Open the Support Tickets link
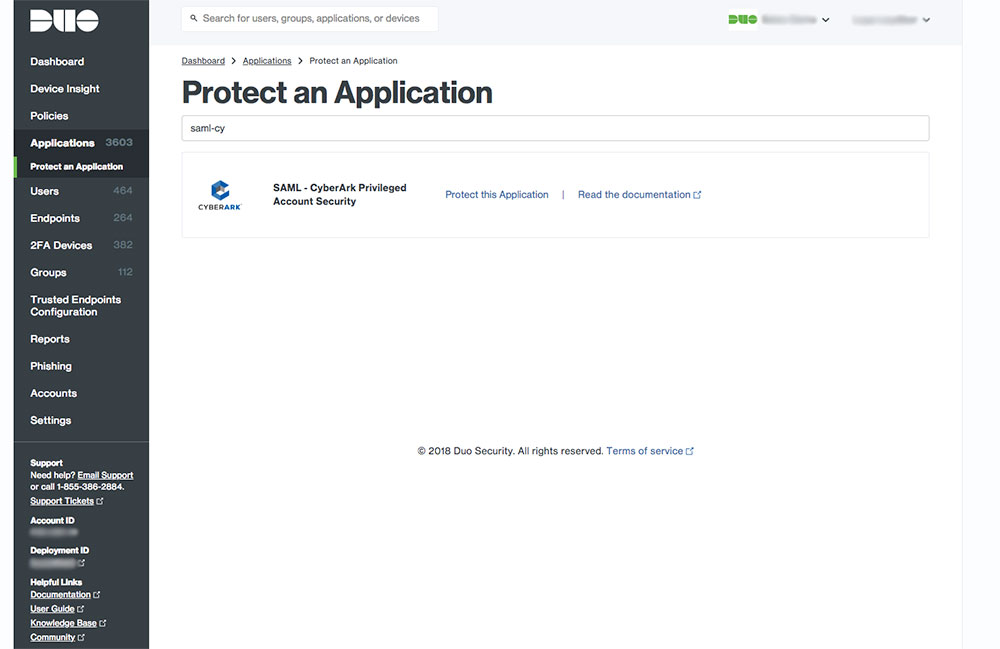1000x649 pixels. 66,501
